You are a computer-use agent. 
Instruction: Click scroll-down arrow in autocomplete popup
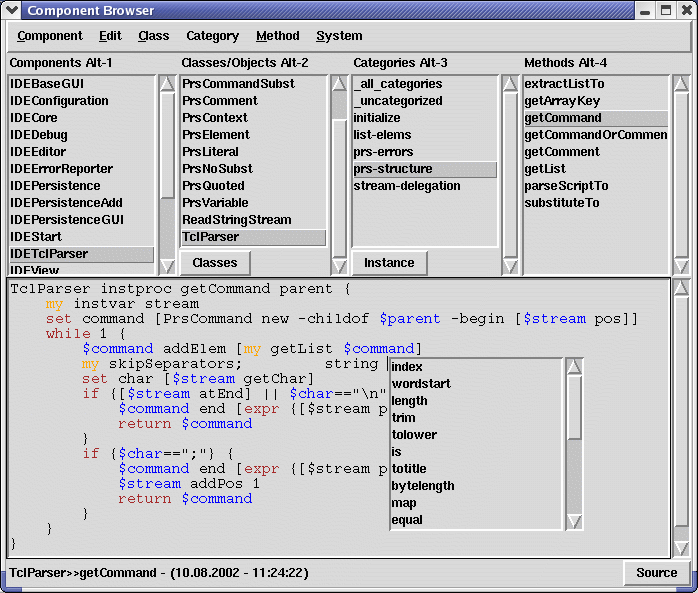574,520
